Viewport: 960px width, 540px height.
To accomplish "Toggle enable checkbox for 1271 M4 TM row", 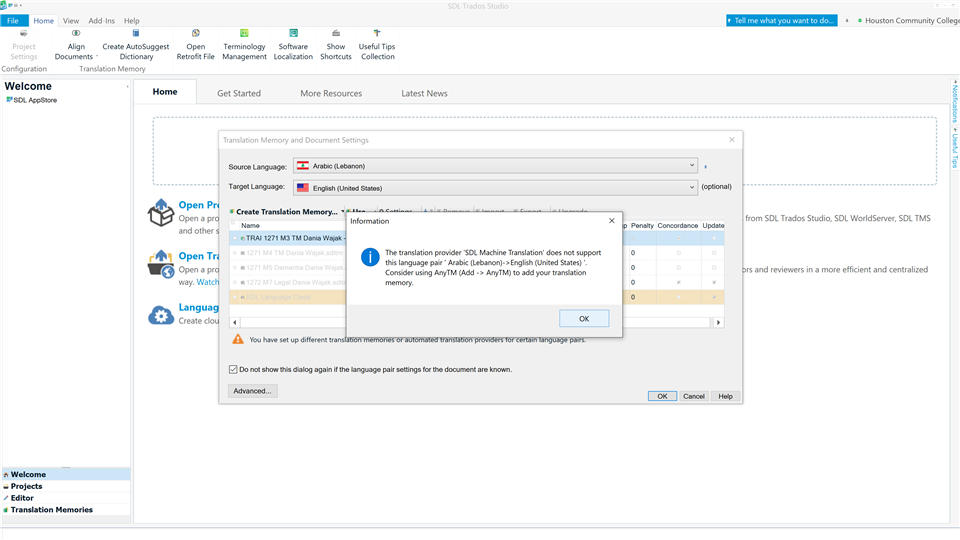I will coord(235,253).
